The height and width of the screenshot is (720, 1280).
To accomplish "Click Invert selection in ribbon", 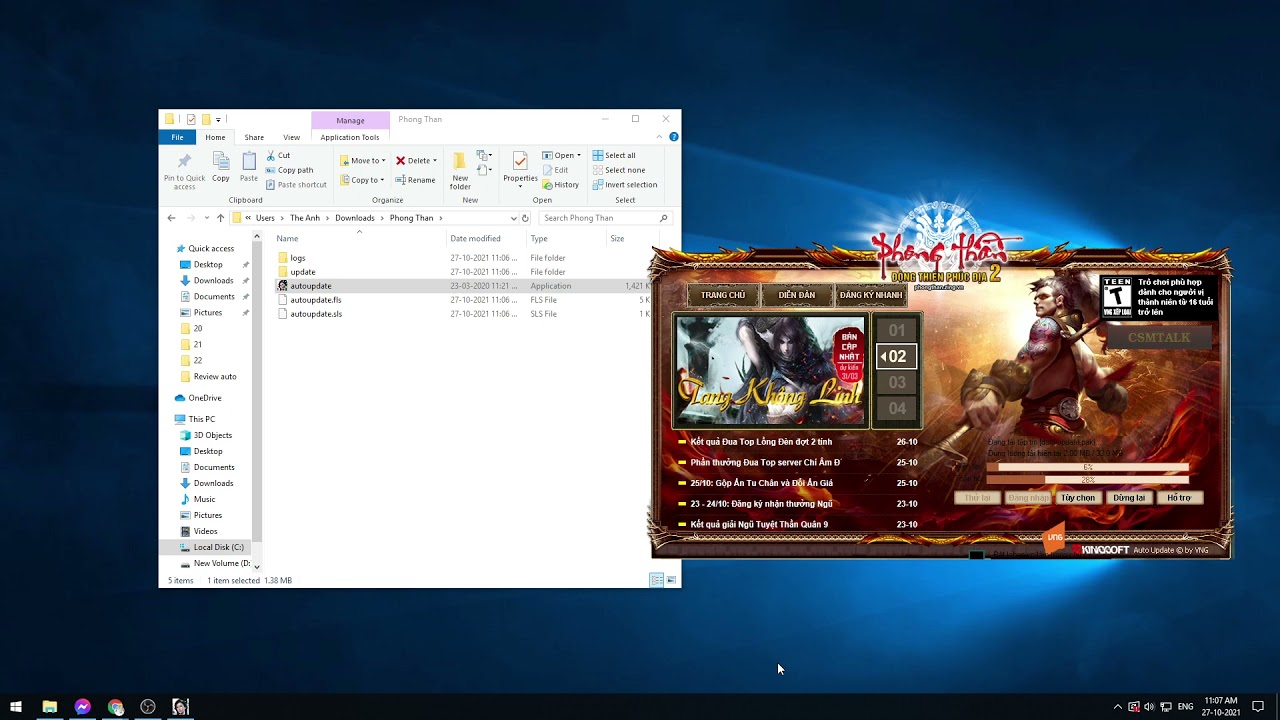I will coord(625,184).
